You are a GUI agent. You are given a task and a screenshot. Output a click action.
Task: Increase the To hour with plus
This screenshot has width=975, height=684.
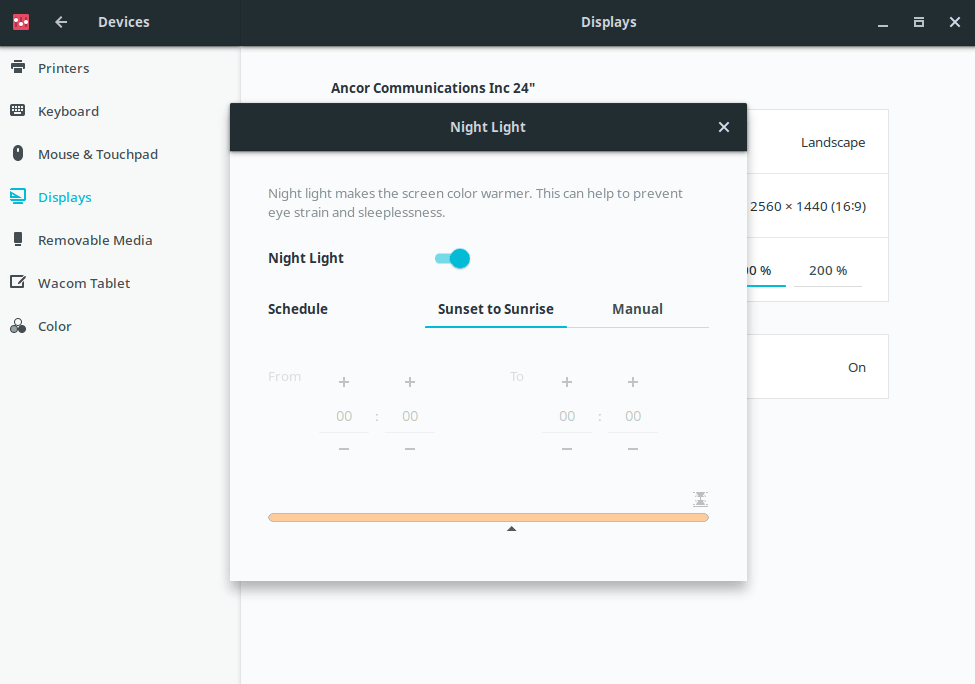click(x=567, y=382)
